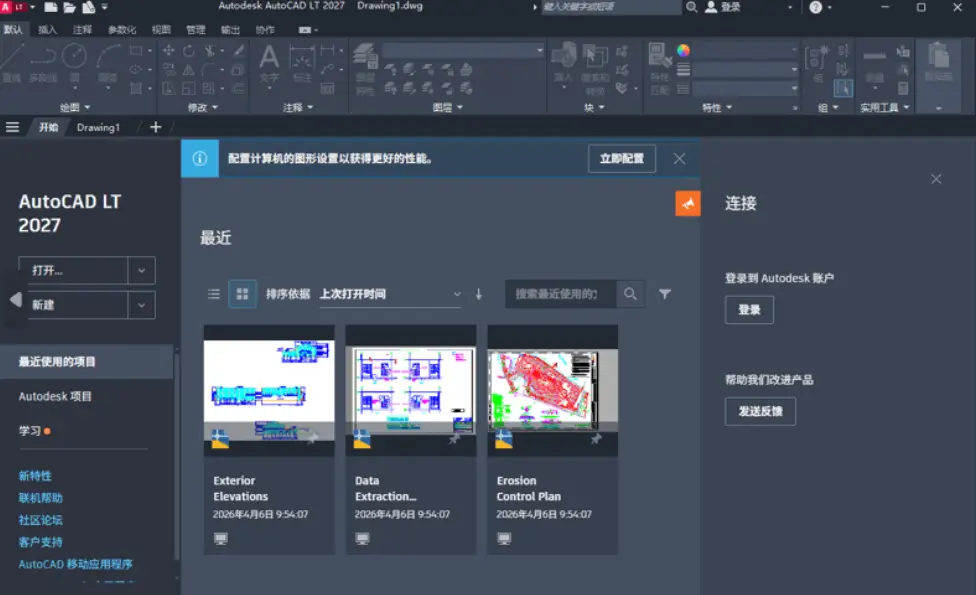Image resolution: width=976 pixels, height=595 pixels.
Task: Expand the 特性 panel
Action: point(717,108)
